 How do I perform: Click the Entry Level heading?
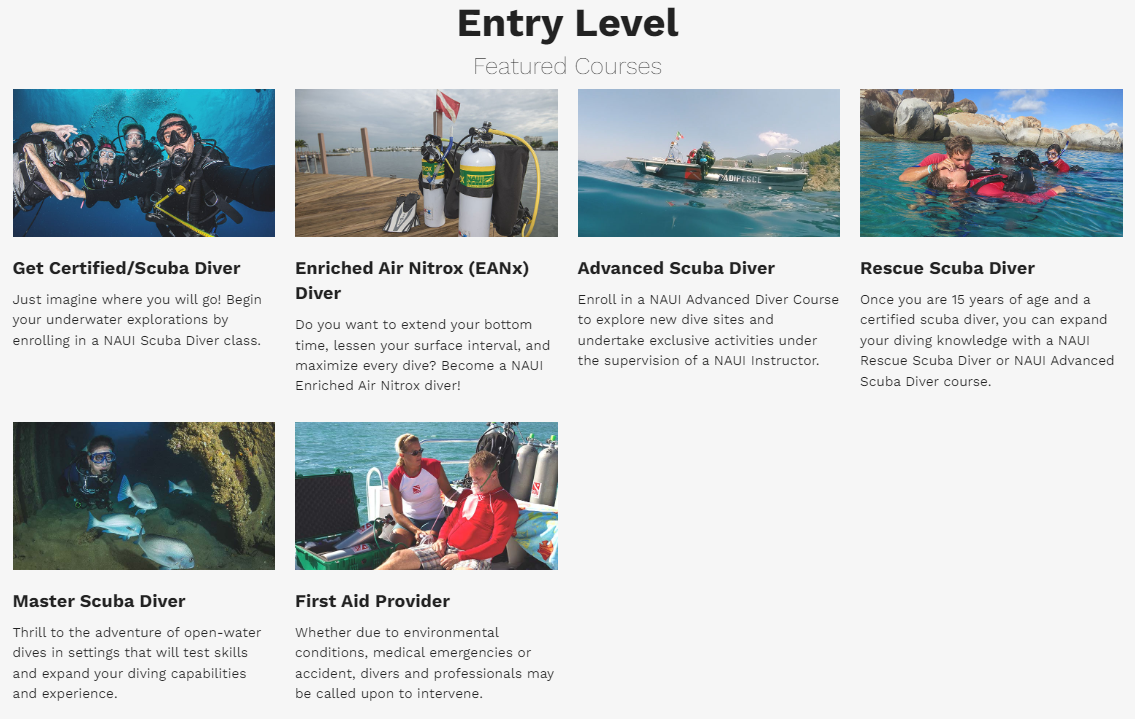click(x=568, y=23)
